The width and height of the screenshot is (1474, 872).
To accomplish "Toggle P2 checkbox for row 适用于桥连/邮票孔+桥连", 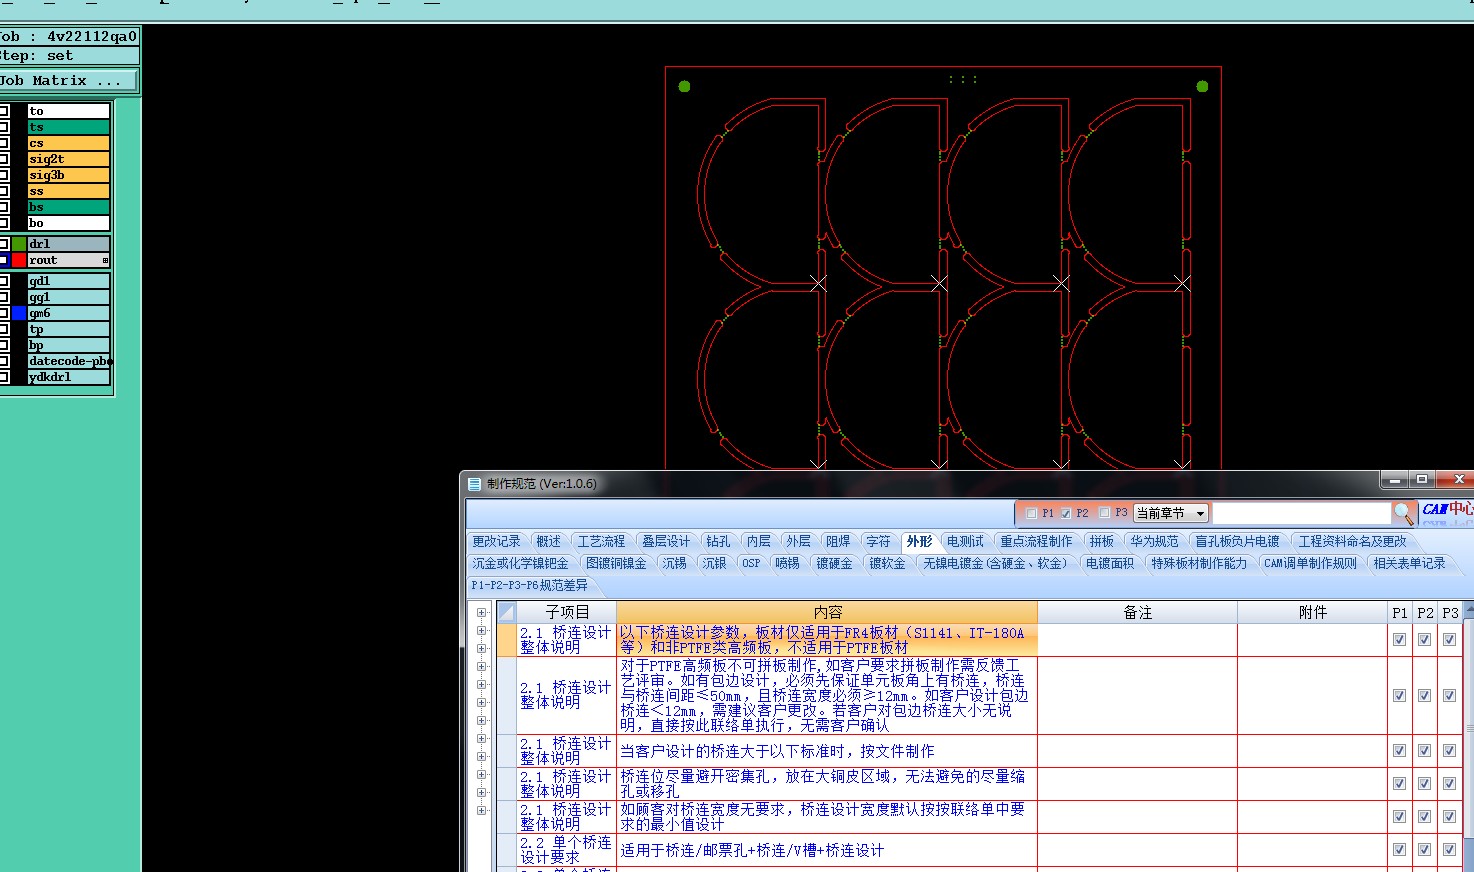I will tap(1424, 850).
